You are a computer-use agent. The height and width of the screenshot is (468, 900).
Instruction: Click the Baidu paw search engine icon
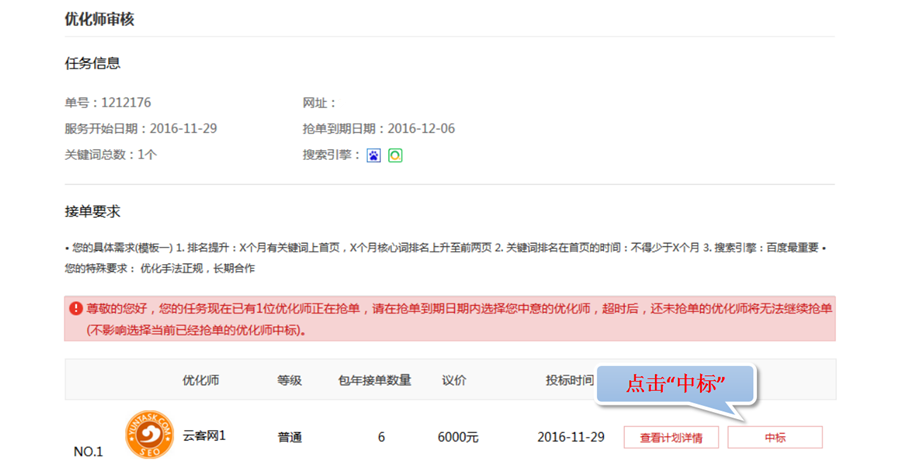pyautogui.click(x=373, y=156)
